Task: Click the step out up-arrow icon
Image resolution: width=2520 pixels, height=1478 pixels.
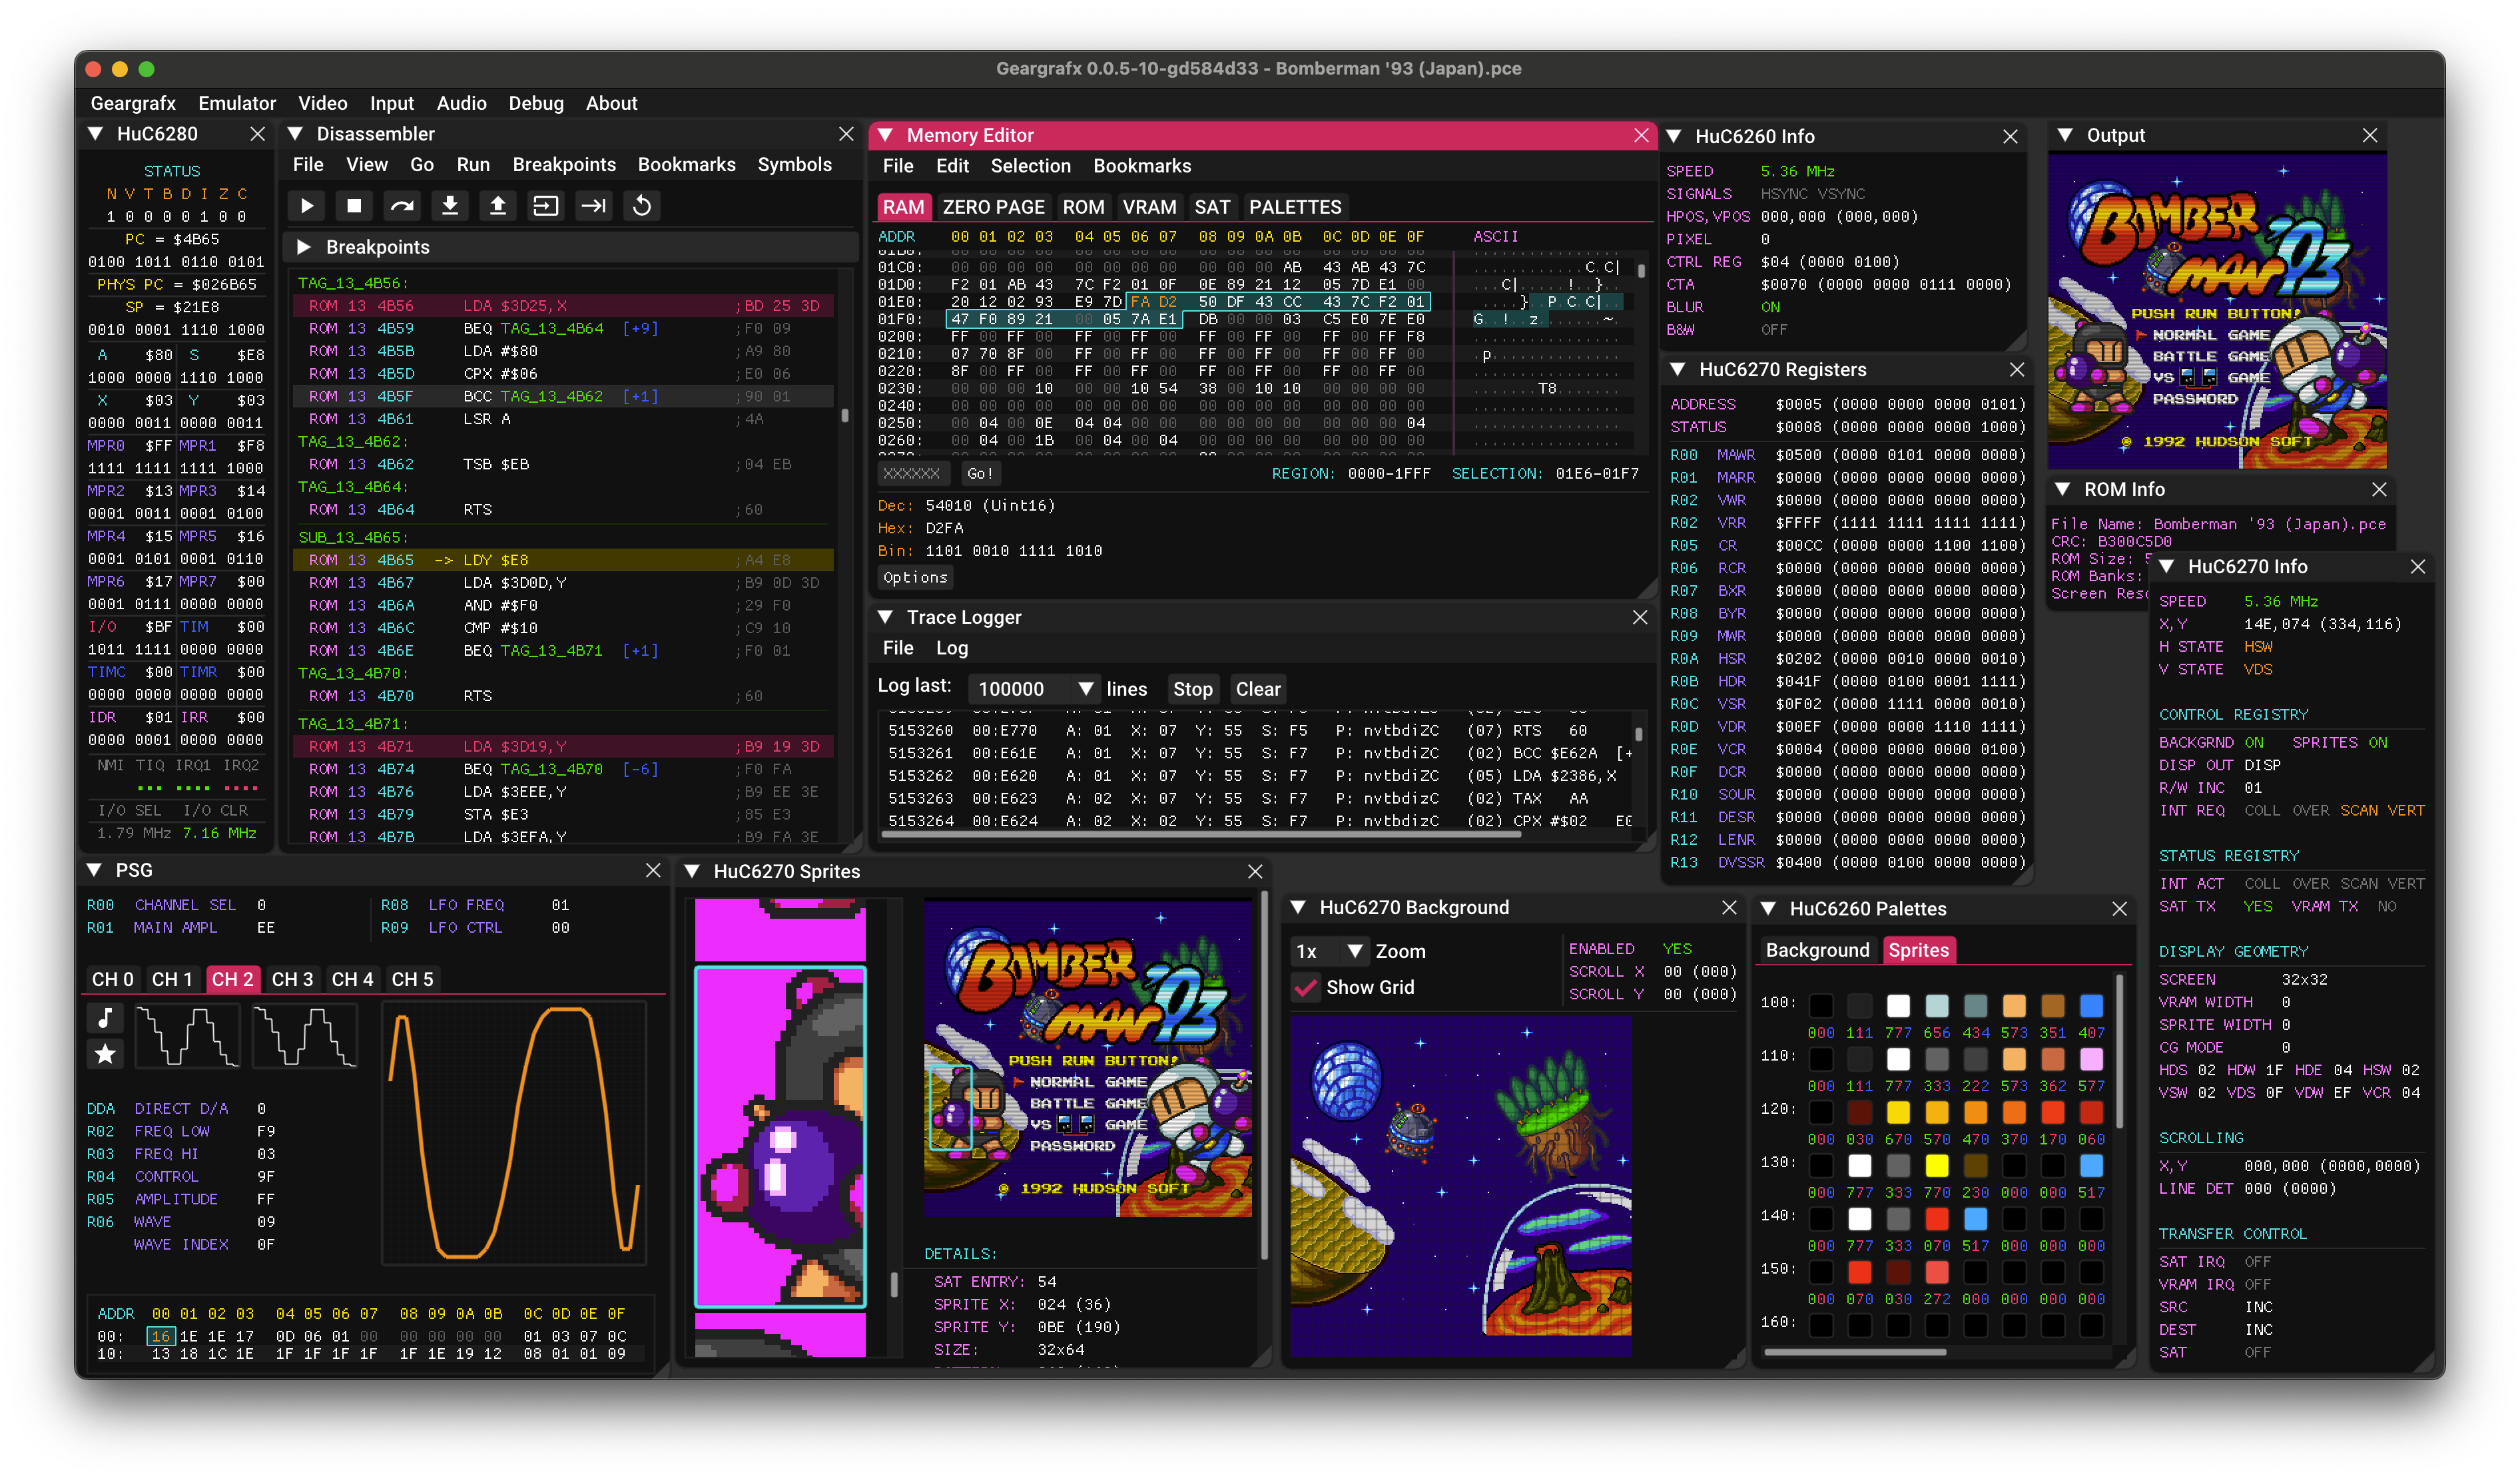Action: (x=497, y=206)
